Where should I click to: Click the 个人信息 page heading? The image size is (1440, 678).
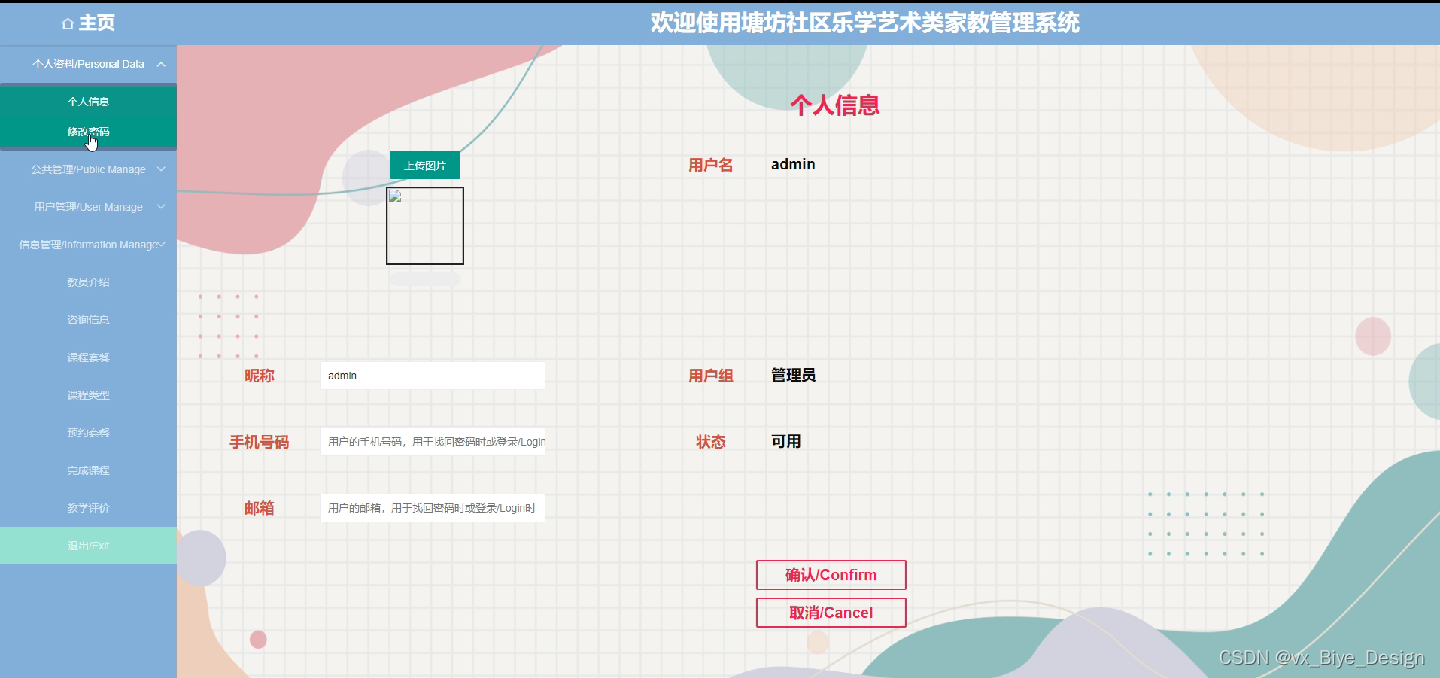(835, 105)
